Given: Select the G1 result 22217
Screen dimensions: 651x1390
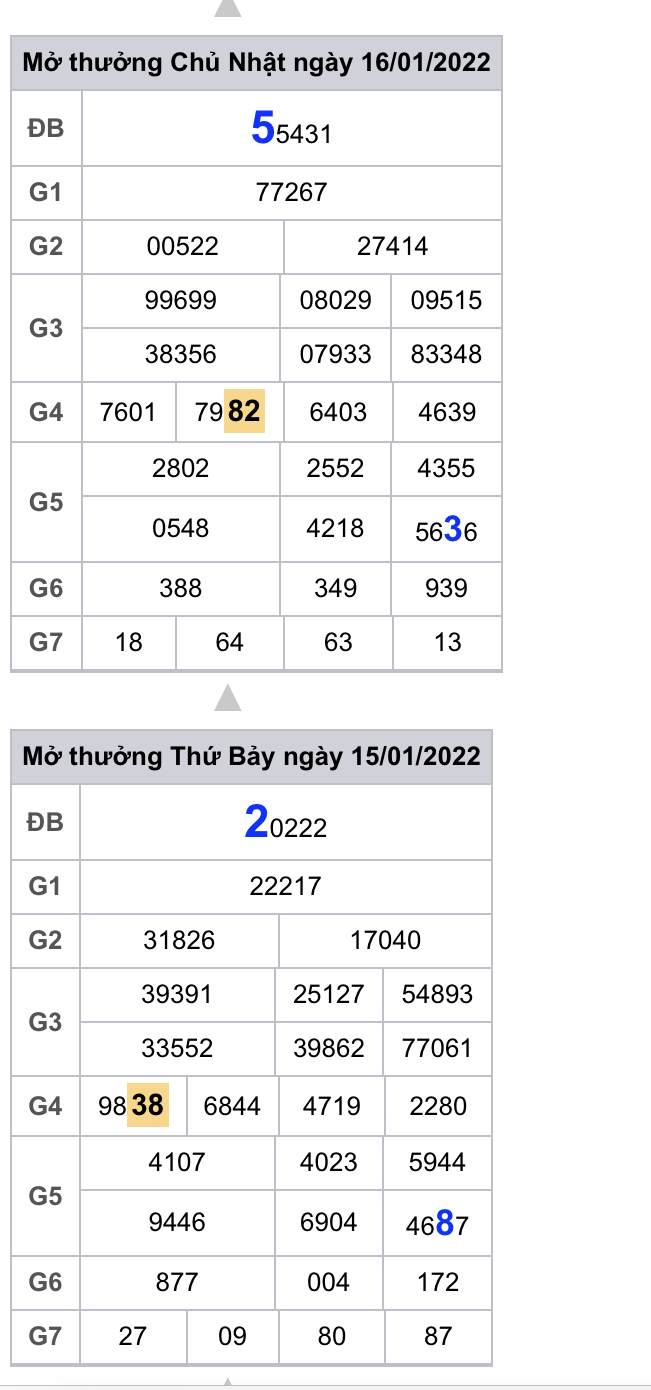Looking at the screenshot, I should [286, 886].
